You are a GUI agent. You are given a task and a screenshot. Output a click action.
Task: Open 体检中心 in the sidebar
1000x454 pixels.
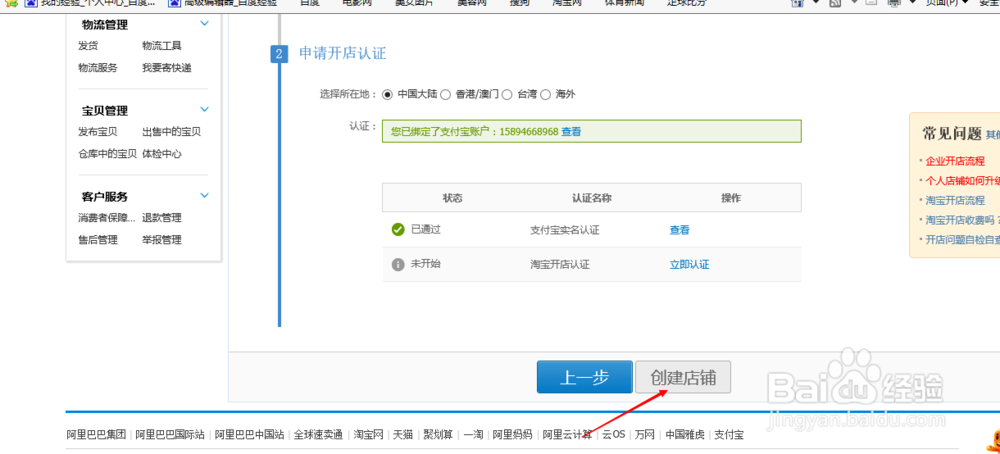pos(161,154)
